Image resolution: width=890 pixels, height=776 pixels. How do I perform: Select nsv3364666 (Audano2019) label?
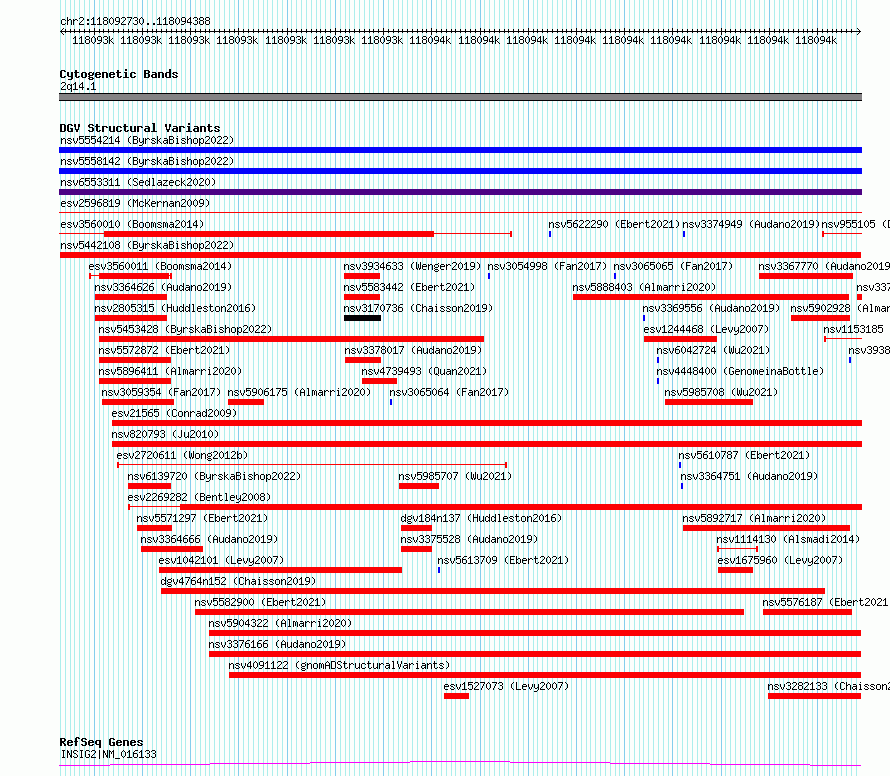[x=209, y=539]
